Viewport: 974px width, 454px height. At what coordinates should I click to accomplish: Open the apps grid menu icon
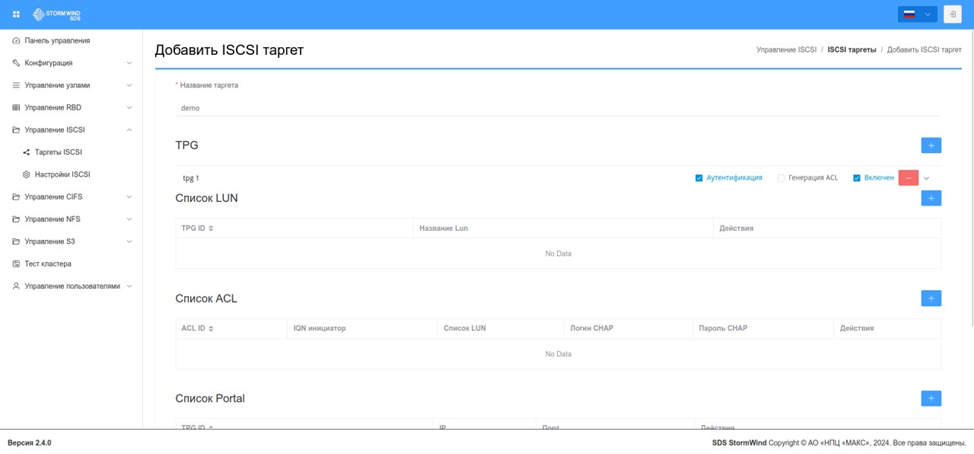tap(16, 14)
